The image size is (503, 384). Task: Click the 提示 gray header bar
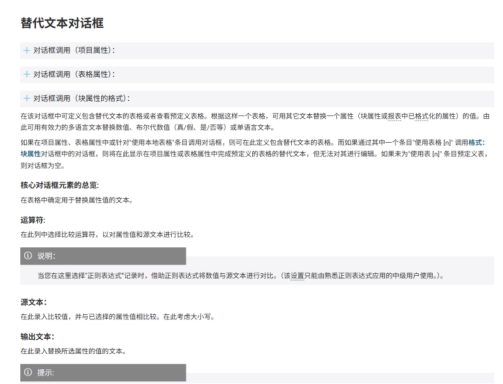tap(103, 372)
